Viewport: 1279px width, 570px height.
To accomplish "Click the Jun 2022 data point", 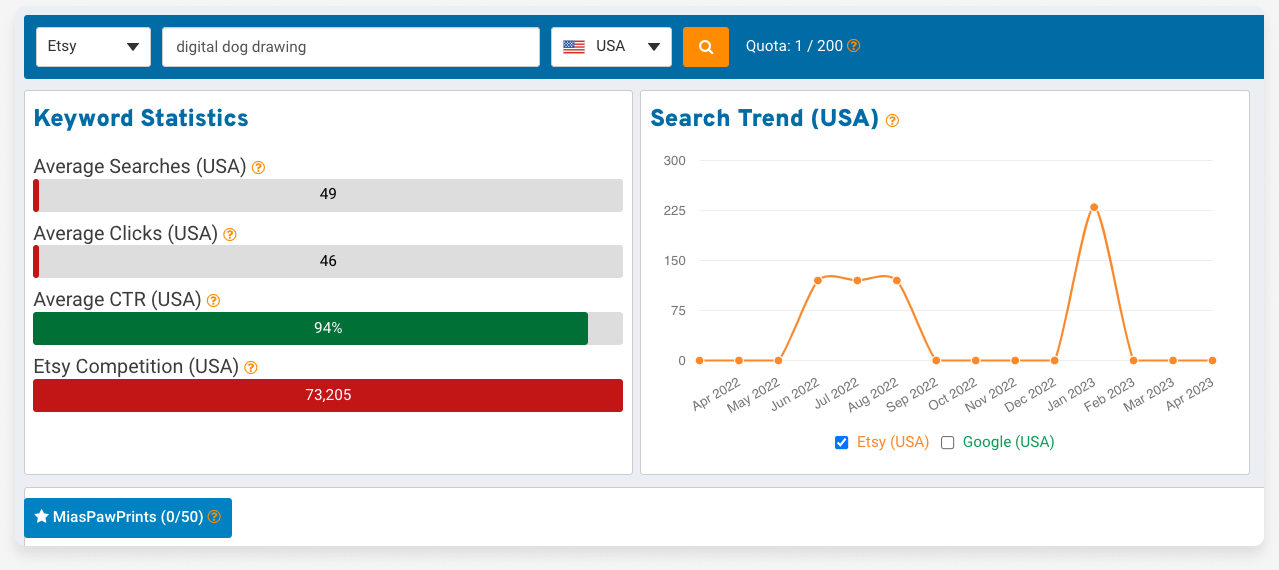I will (x=817, y=280).
